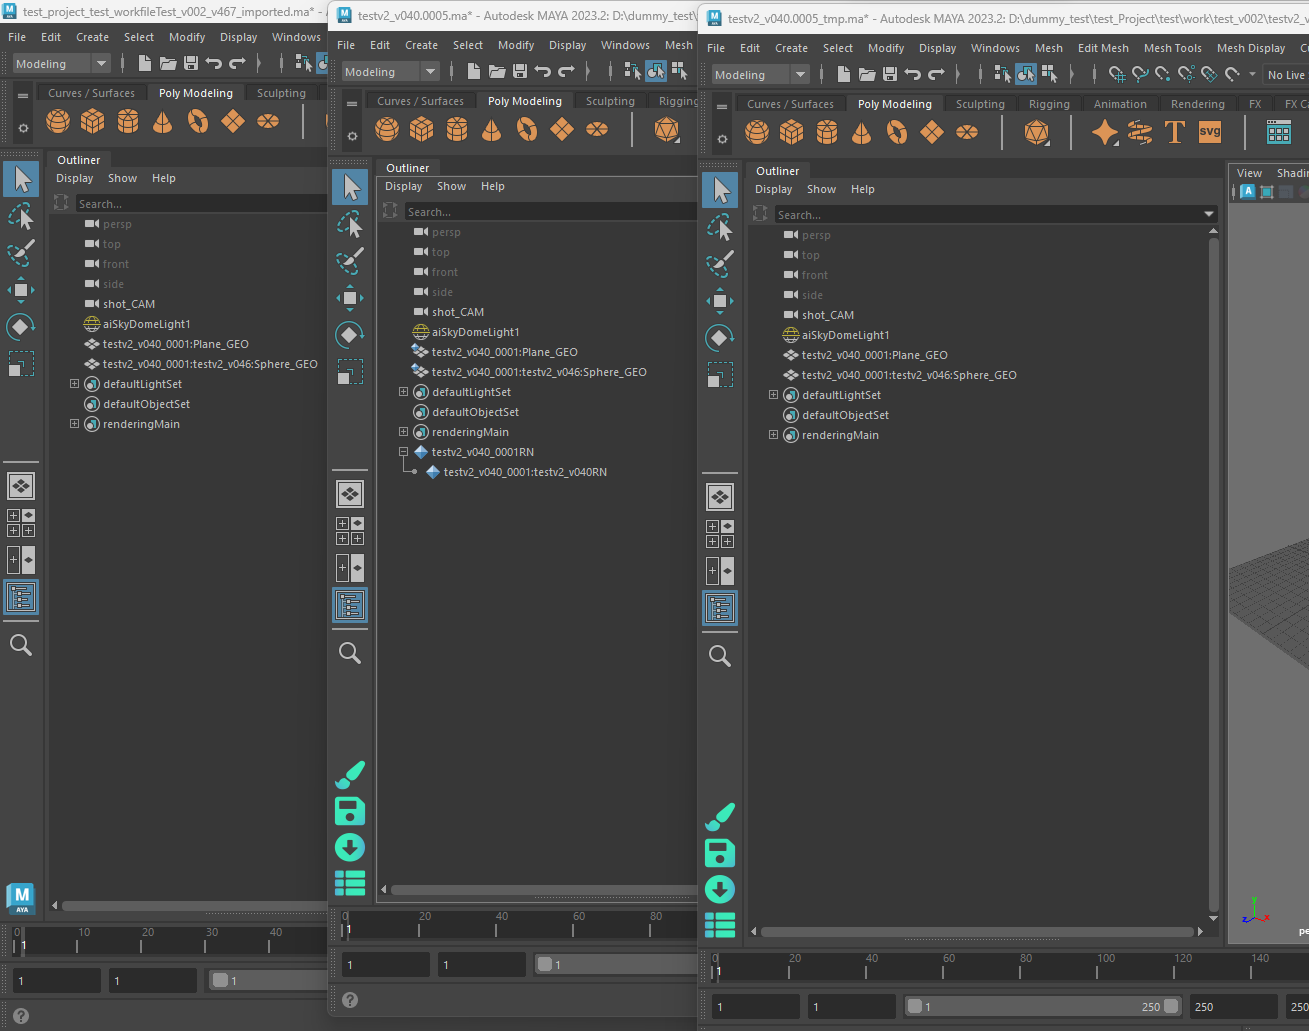Click Polygon Disc icon in right window shelf
This screenshot has height=1031, width=1309.
(x=967, y=132)
